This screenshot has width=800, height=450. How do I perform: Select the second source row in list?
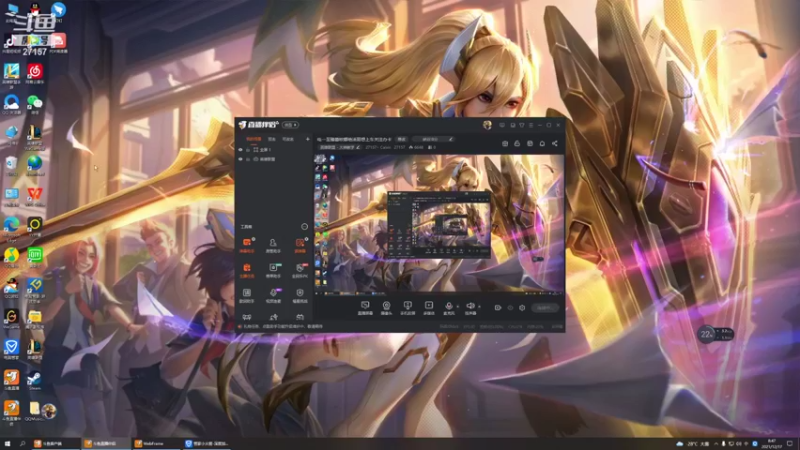274,159
